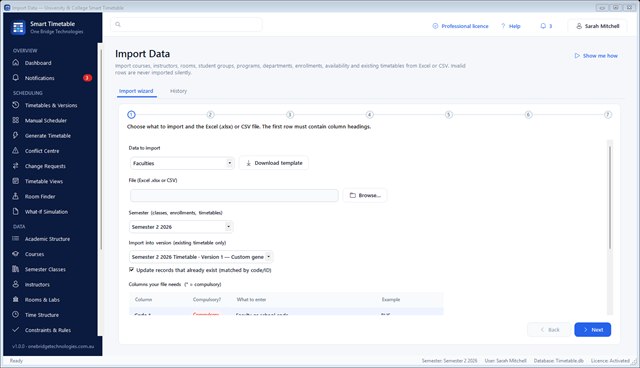The height and width of the screenshot is (368, 640).
Task: Click the wizard panel vertical scrollbar
Action: click(x=610, y=197)
